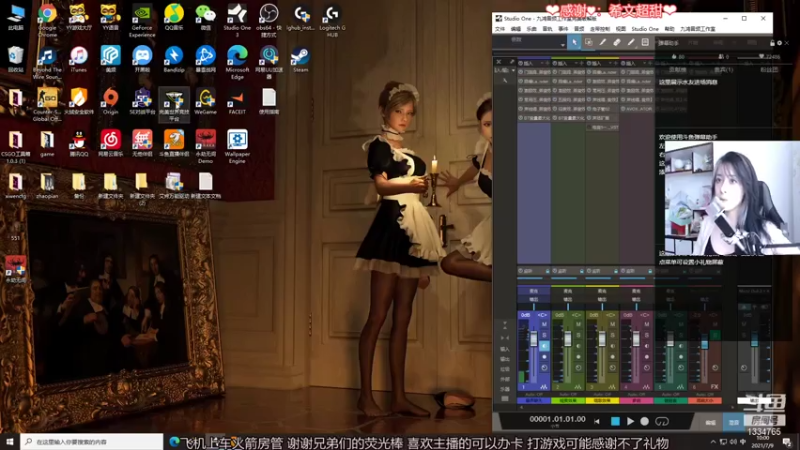Expand the insert menu arrow on channel 3
800x450 pixels.
[610, 63]
